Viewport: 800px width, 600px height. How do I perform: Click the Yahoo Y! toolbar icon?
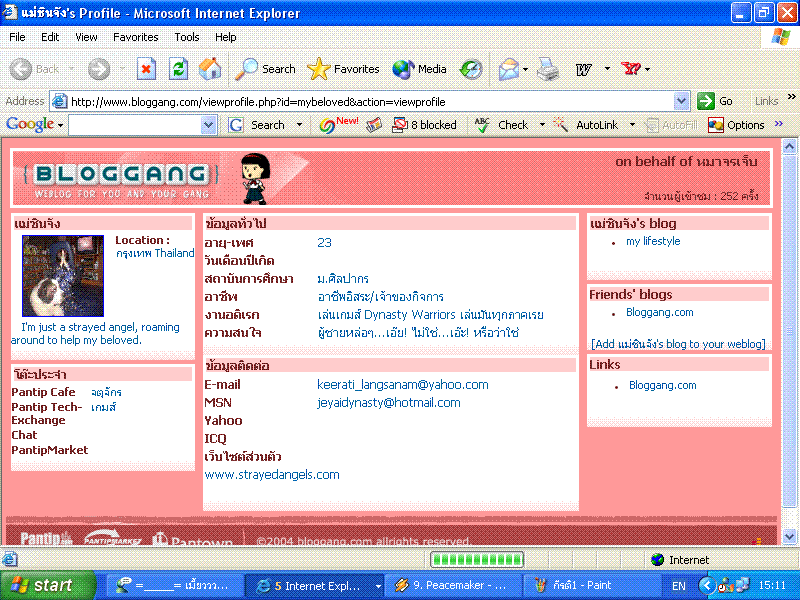(x=630, y=68)
